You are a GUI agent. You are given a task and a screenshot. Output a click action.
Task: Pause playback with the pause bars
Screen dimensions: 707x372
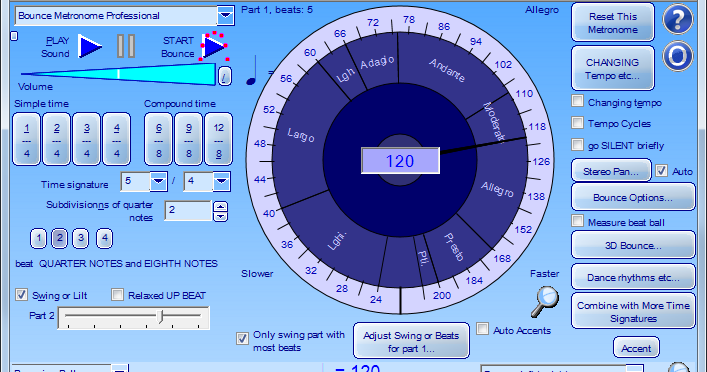[x=126, y=46]
